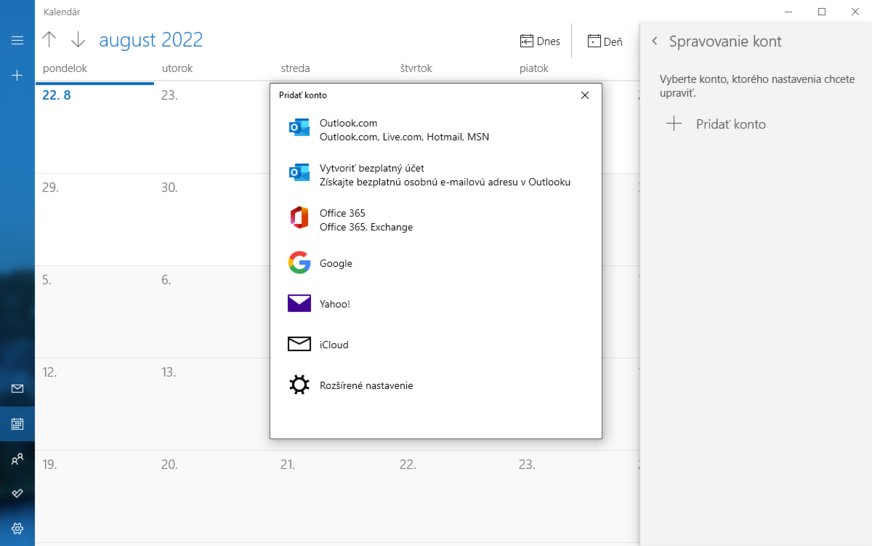
Task: Click the plus icon for new event
Action: pyautogui.click(x=17, y=75)
